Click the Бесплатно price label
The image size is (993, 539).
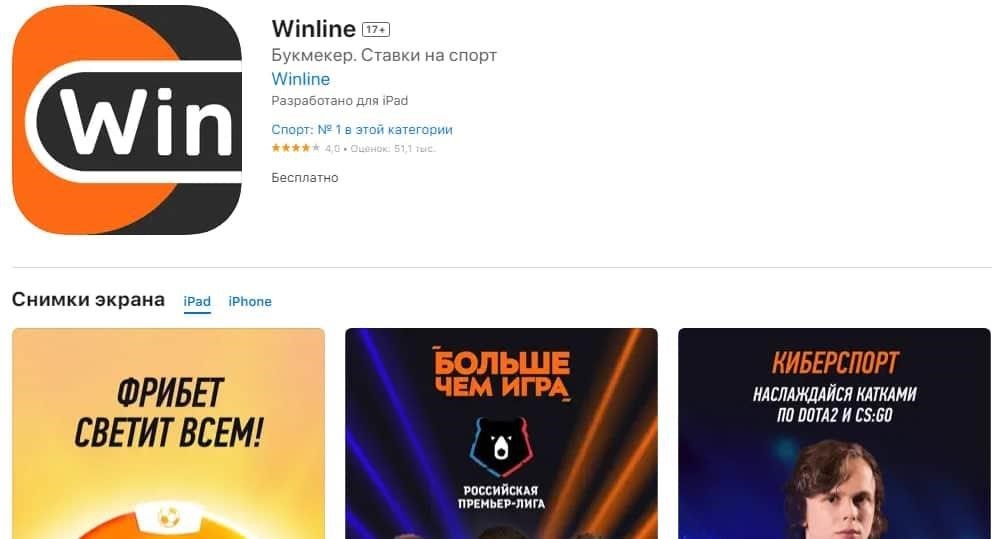305,178
